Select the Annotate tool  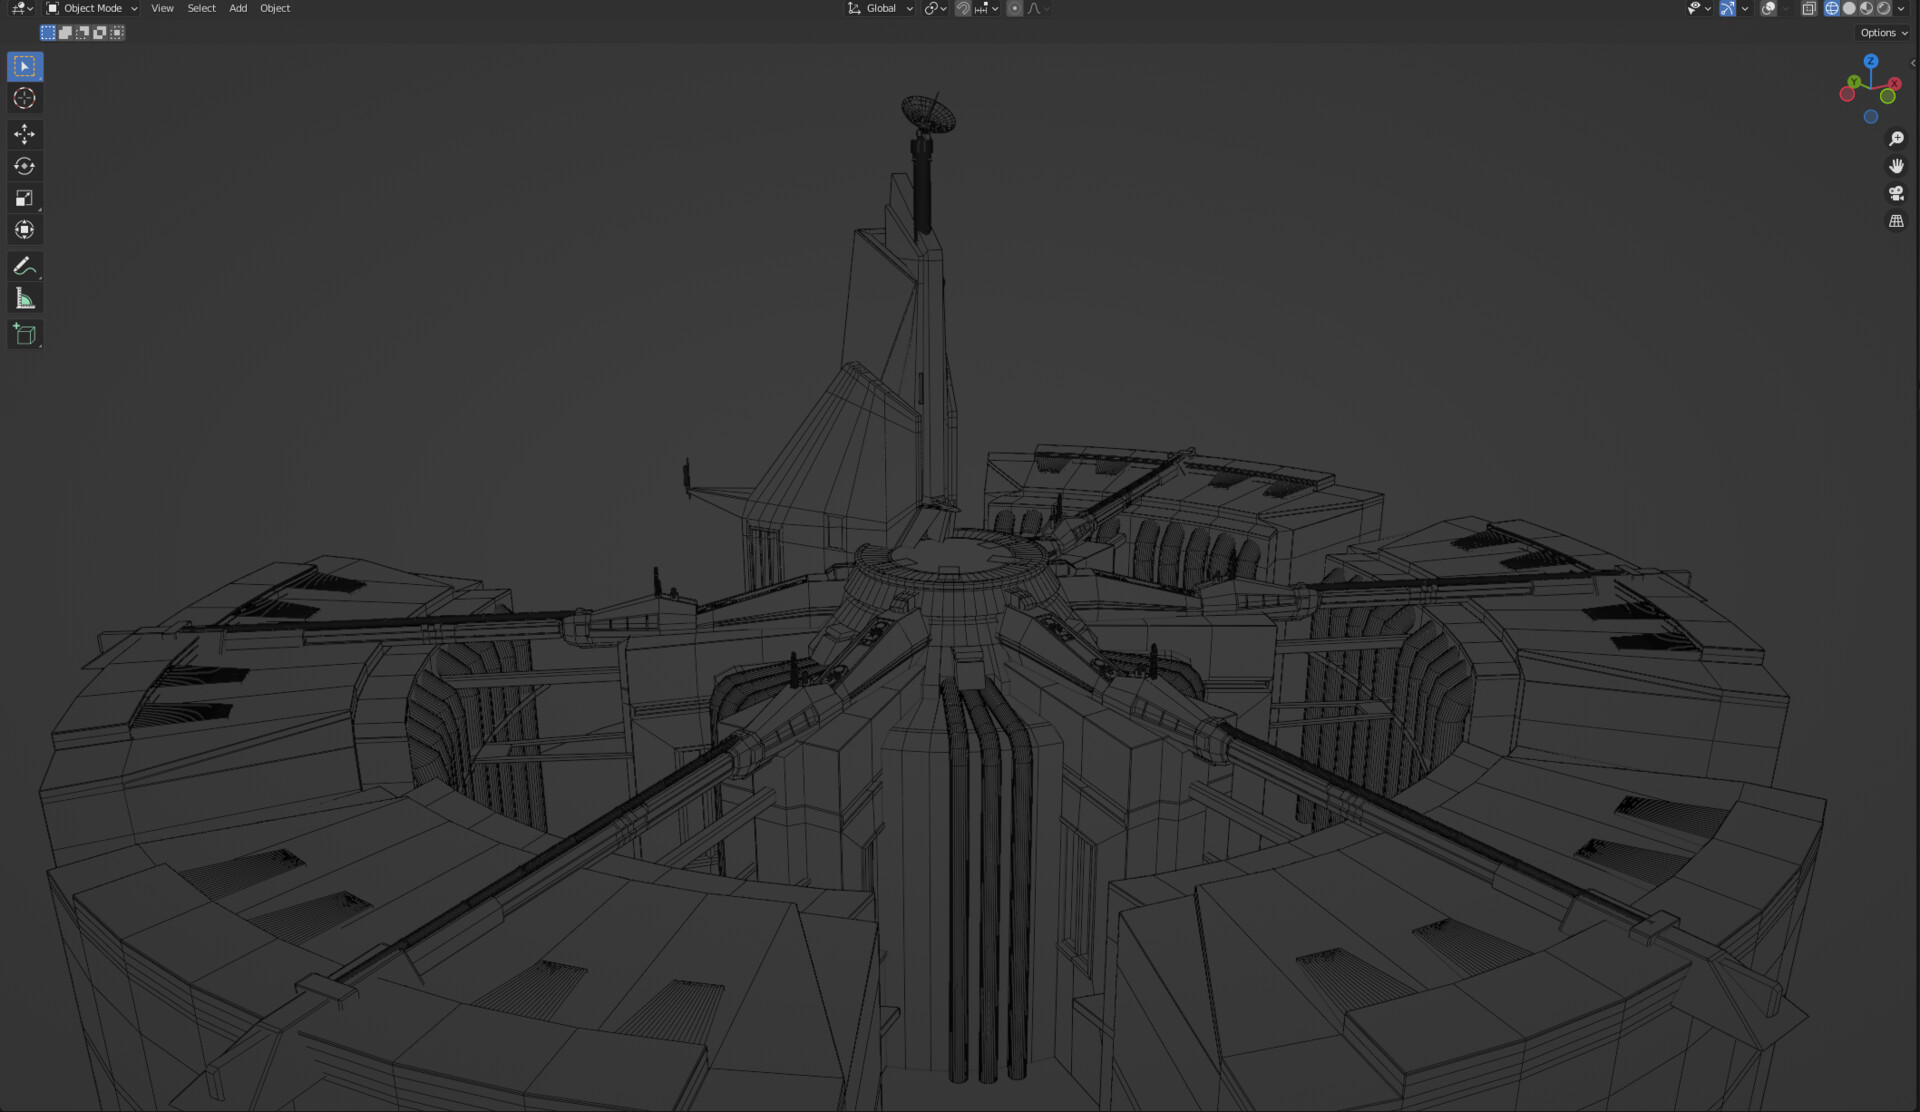pyautogui.click(x=24, y=265)
